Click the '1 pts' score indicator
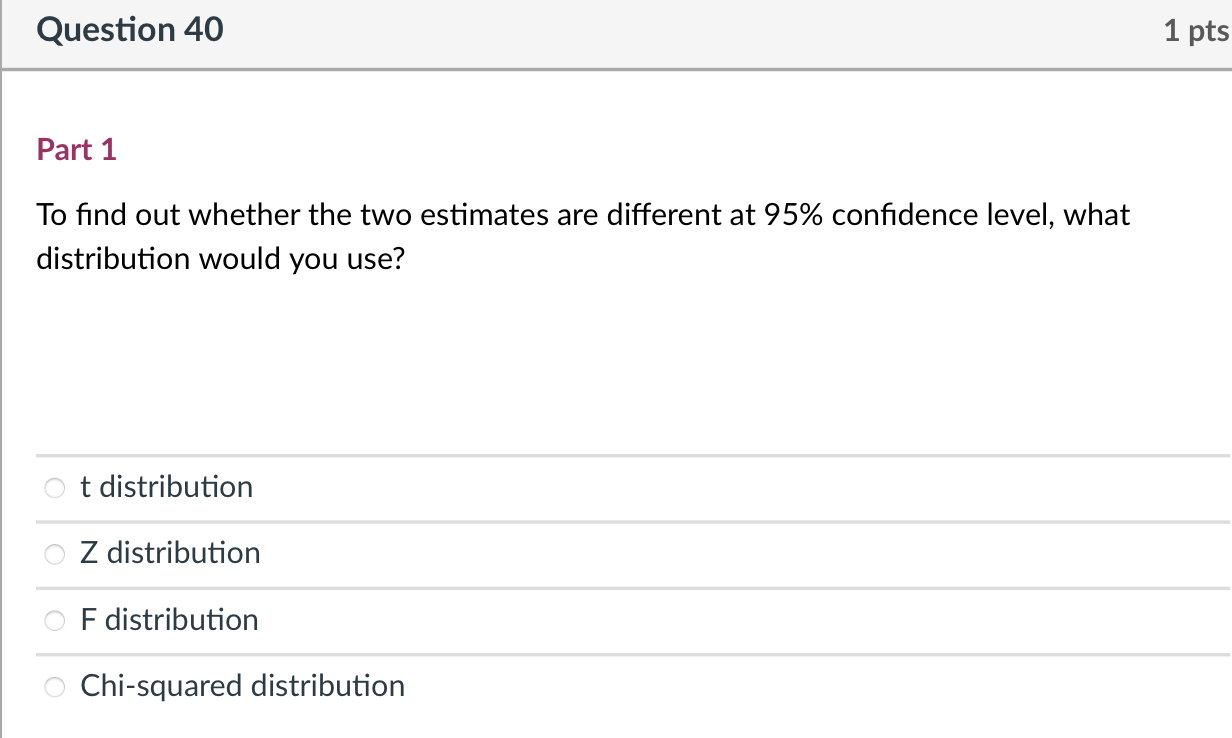The width and height of the screenshot is (1232, 738). pos(1196,31)
